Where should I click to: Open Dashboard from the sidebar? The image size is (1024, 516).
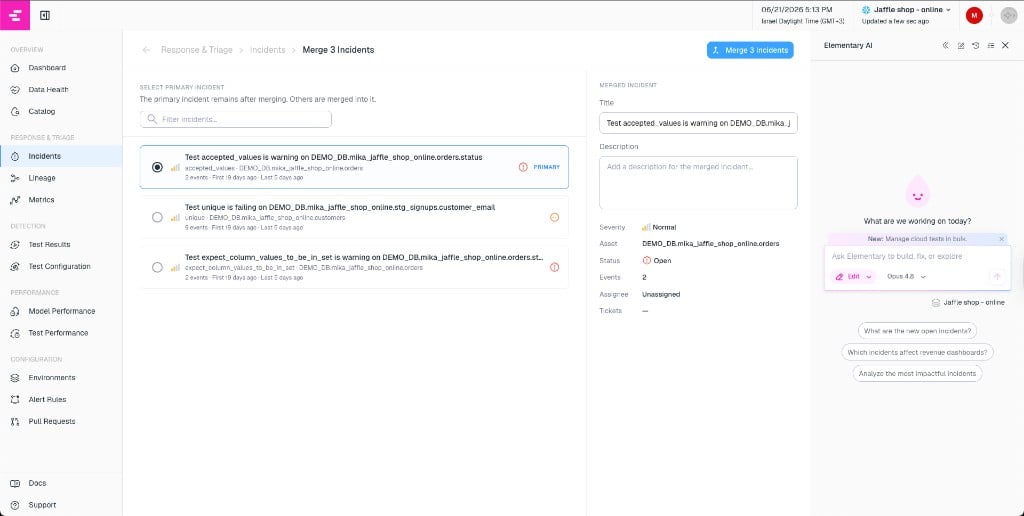pyautogui.click(x=47, y=68)
